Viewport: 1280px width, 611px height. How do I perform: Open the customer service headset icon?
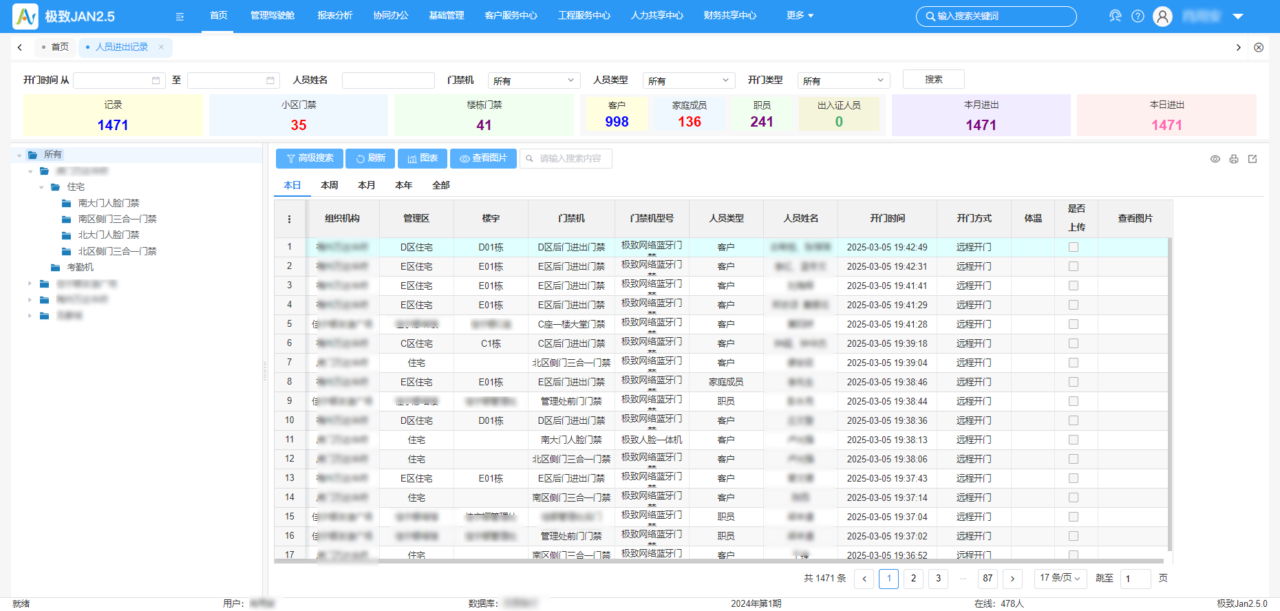[x=1116, y=16]
